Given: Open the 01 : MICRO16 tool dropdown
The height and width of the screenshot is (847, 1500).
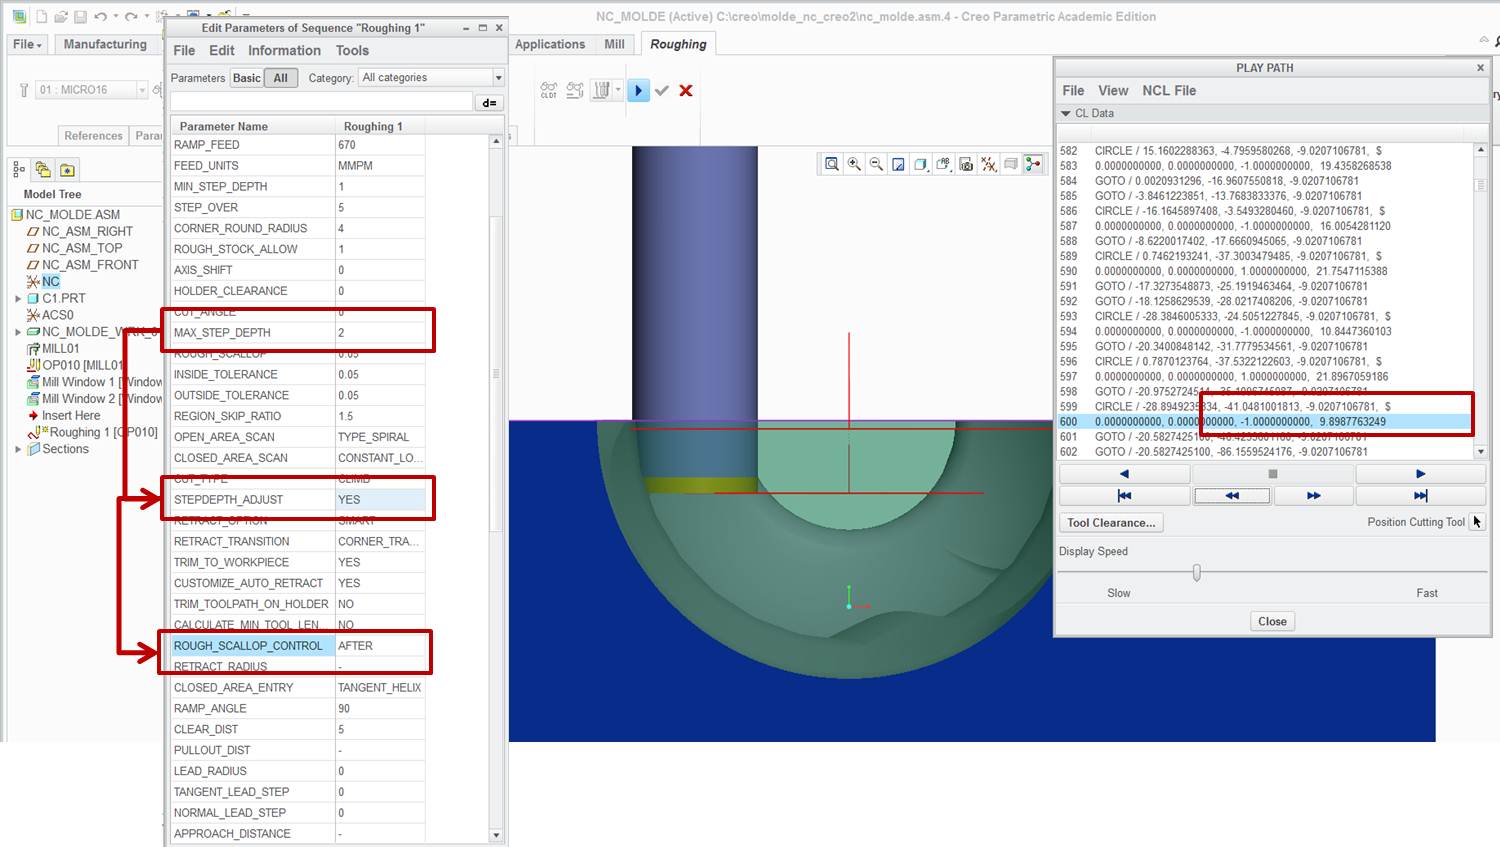Looking at the screenshot, I should 141,90.
